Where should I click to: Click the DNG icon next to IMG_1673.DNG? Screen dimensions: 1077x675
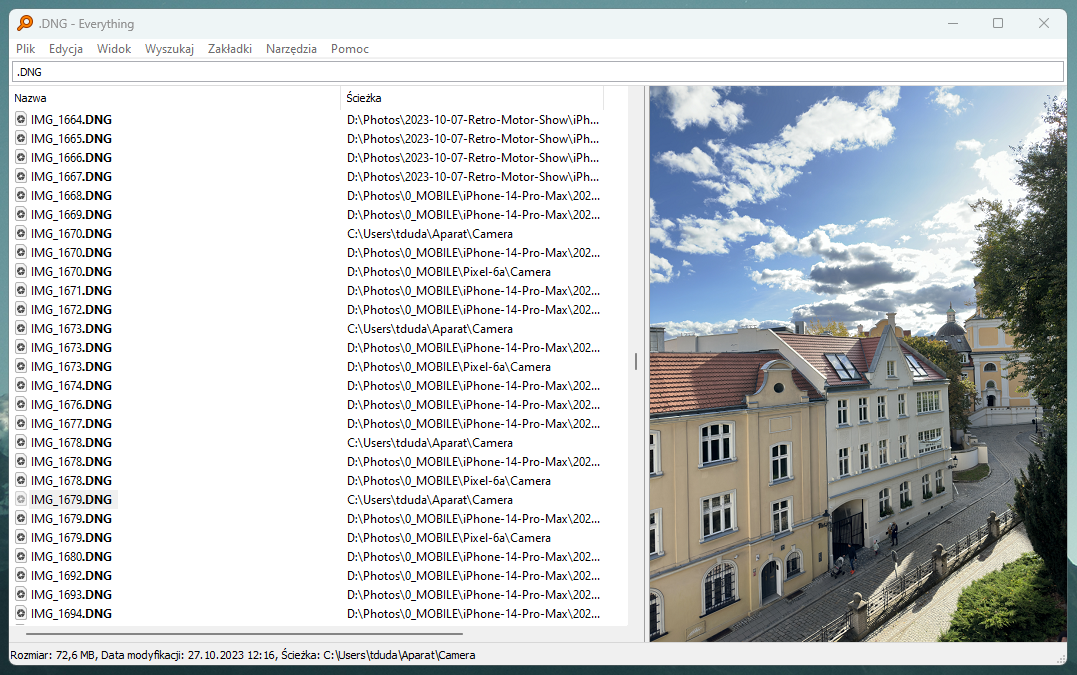pos(20,328)
